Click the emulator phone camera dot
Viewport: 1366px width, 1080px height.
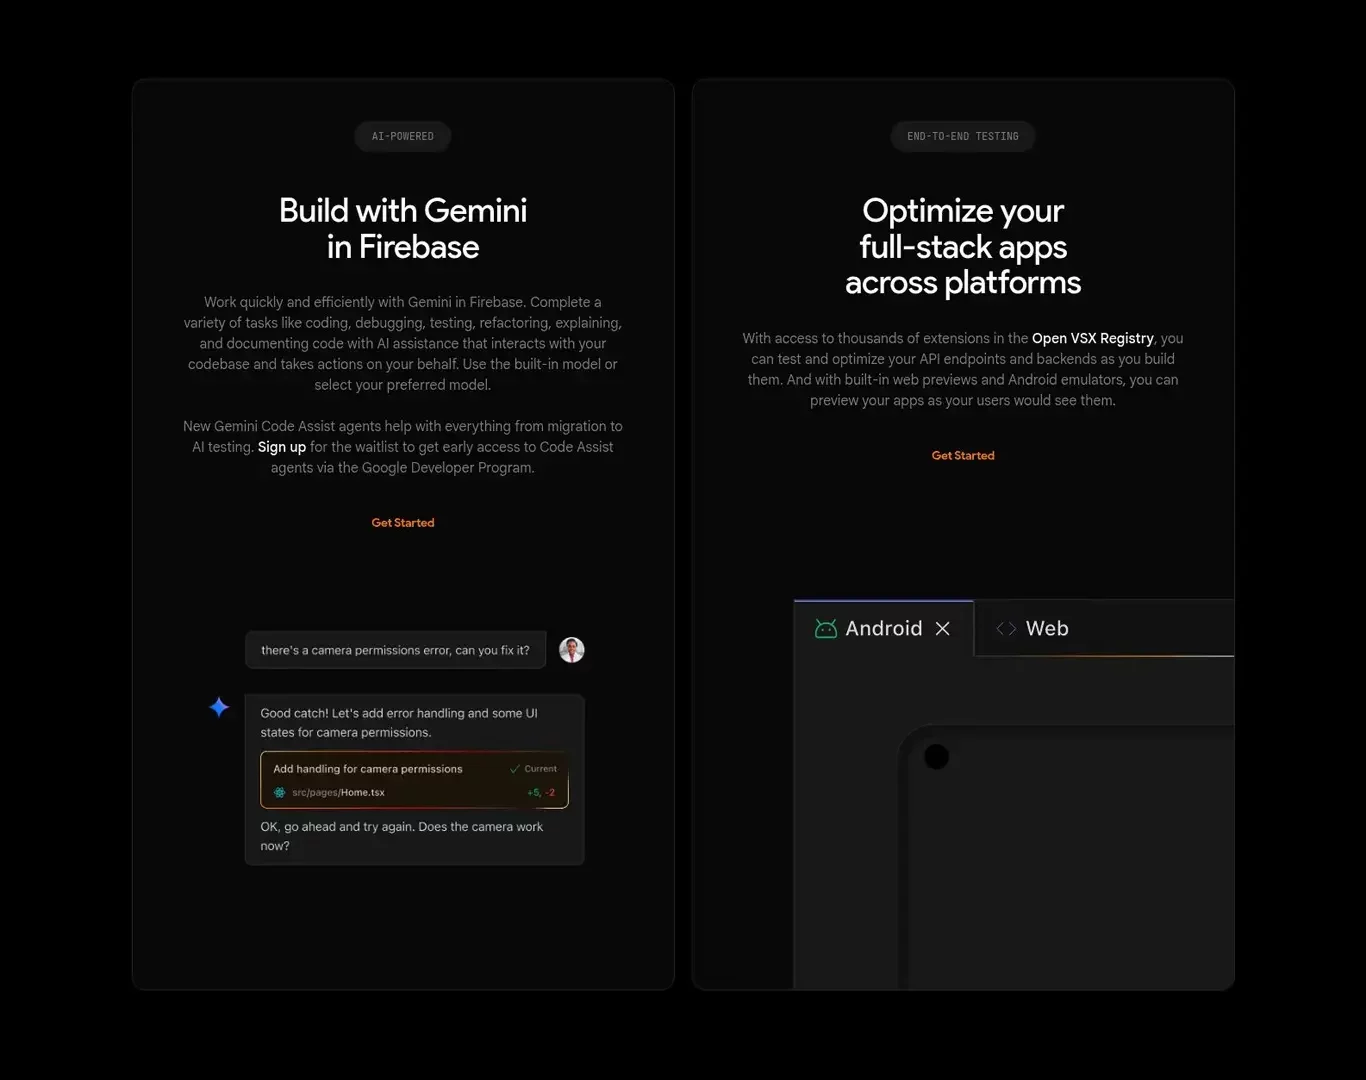click(936, 757)
